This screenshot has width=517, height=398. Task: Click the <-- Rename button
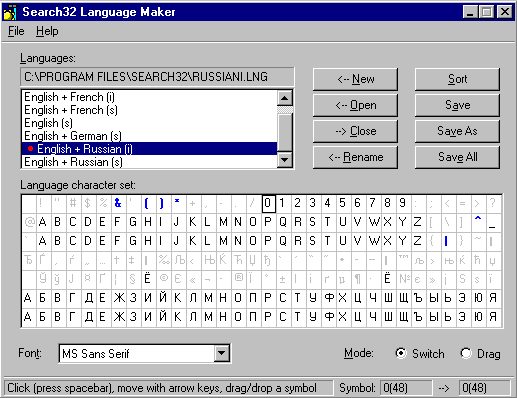pos(355,157)
